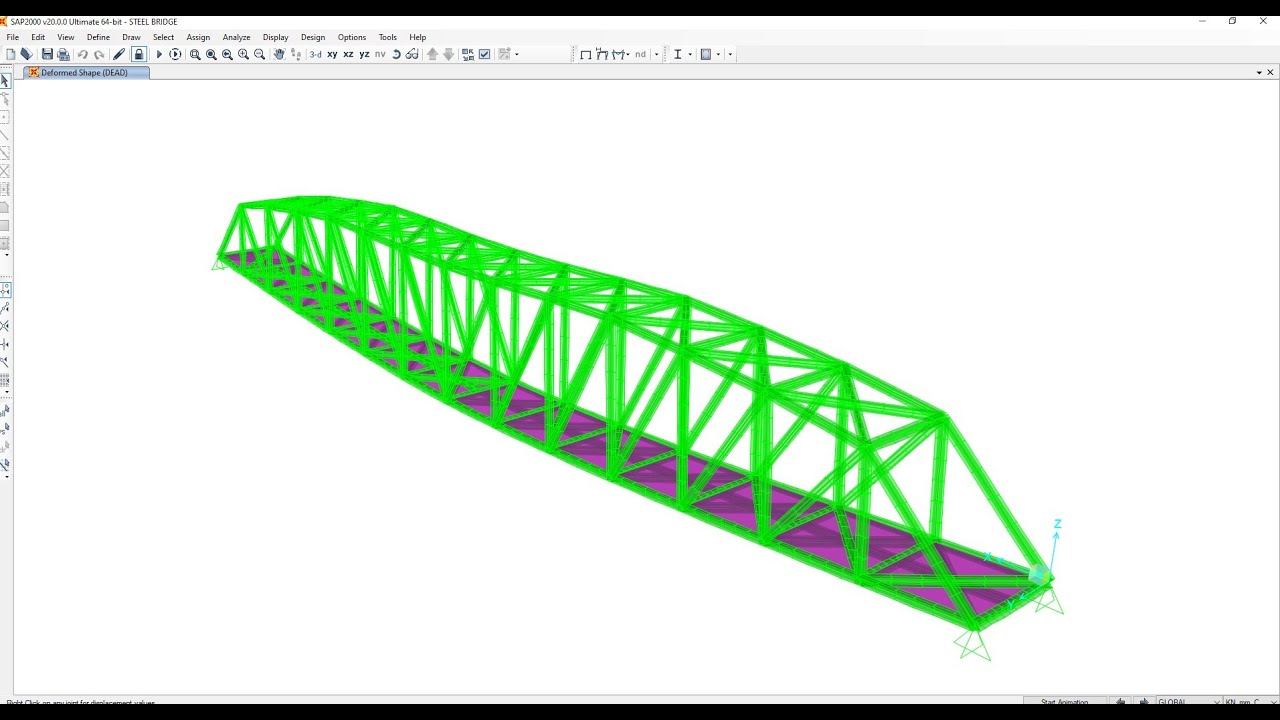This screenshot has height=720, width=1280.
Task: Expand dropdown next to Assign Group icon
Action: [516, 54]
